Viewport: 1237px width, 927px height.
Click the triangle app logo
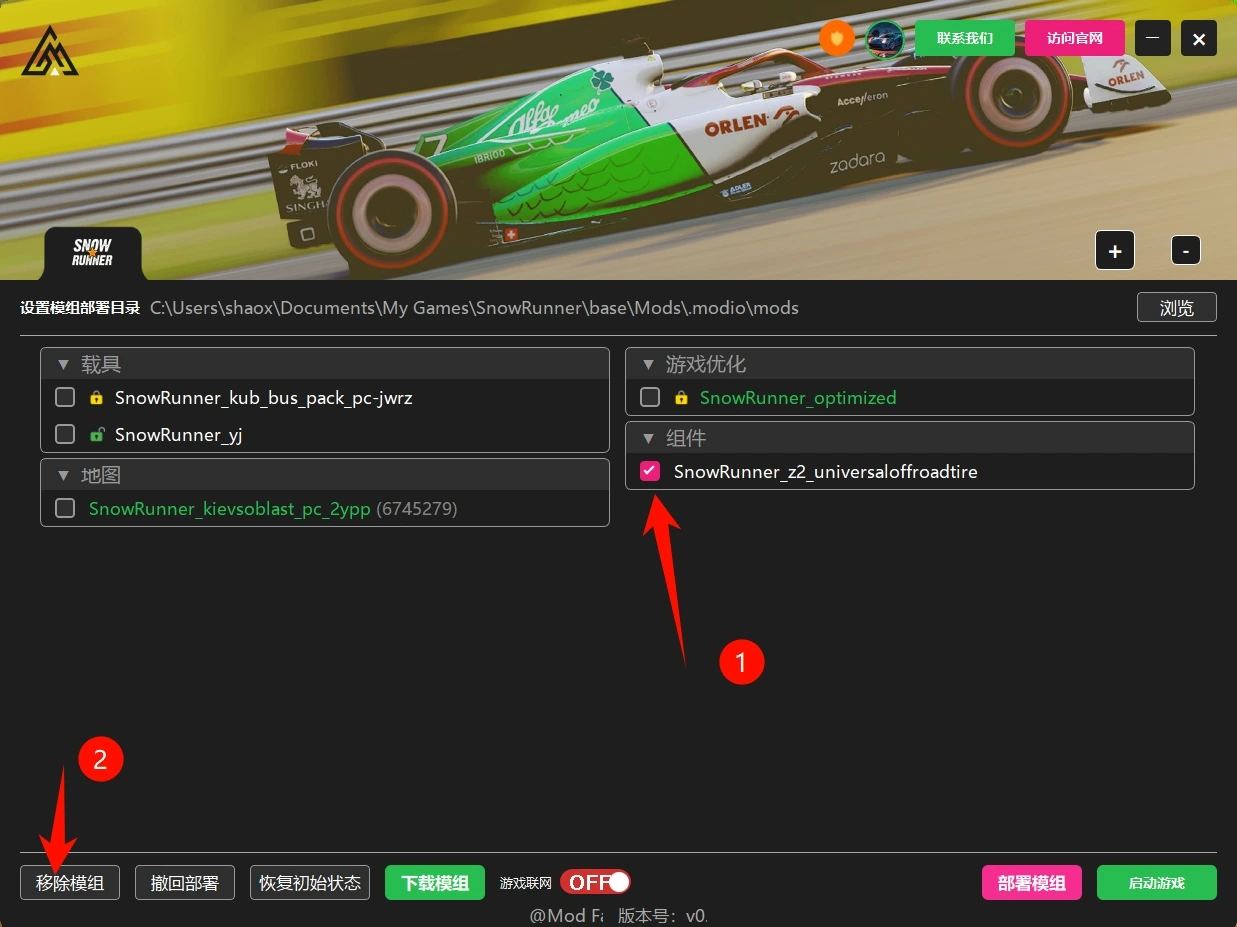tap(50, 52)
